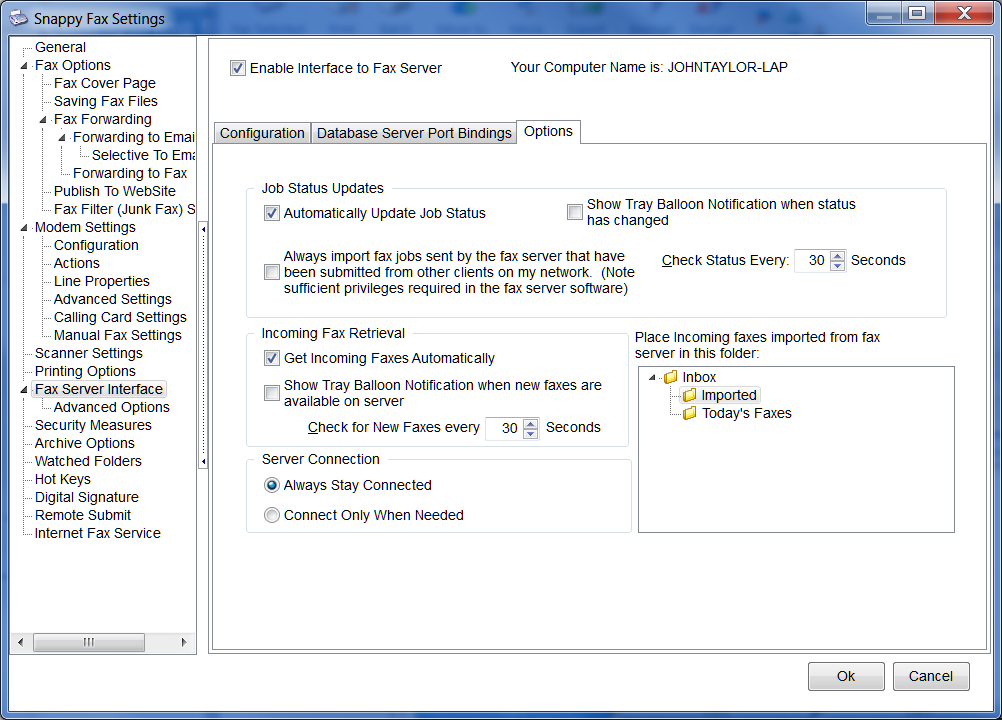Open Advanced Settings under Modem Settings

tap(112, 299)
